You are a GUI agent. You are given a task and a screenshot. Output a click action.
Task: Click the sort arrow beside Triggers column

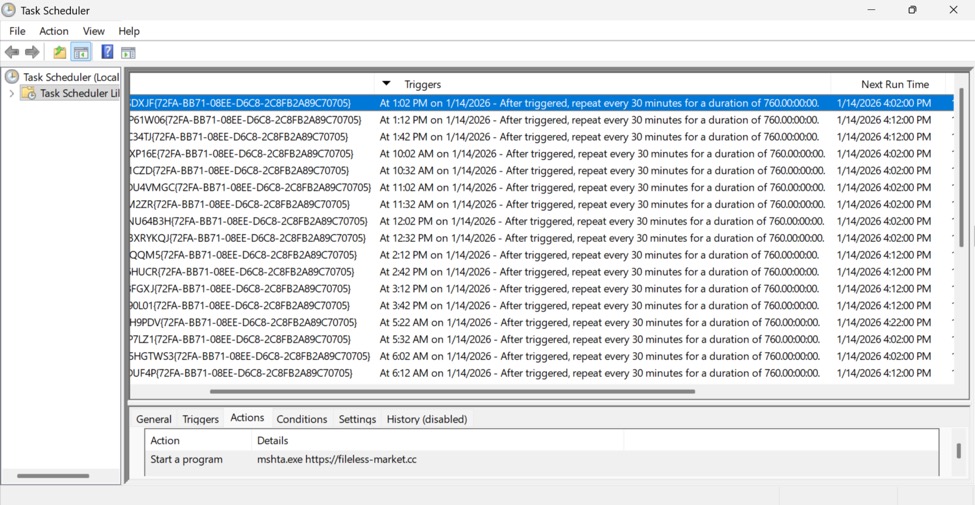[387, 84]
